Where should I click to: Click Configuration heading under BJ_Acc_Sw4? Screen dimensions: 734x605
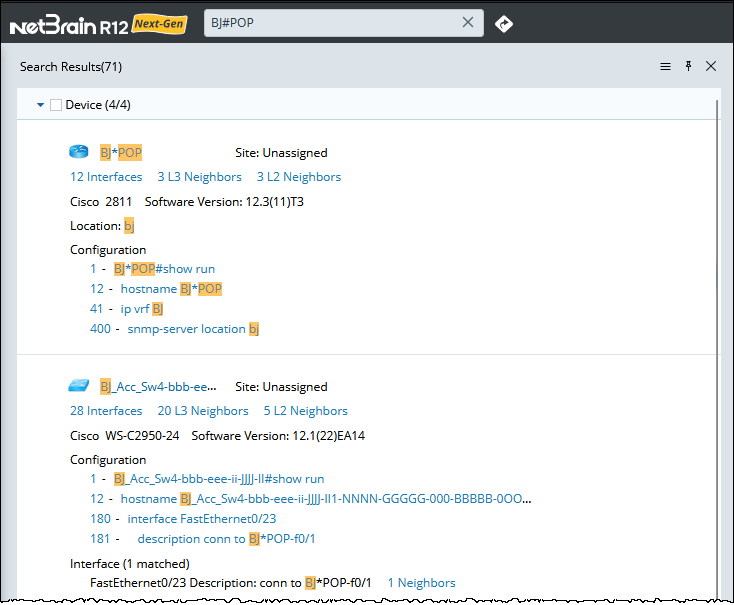tap(108, 460)
